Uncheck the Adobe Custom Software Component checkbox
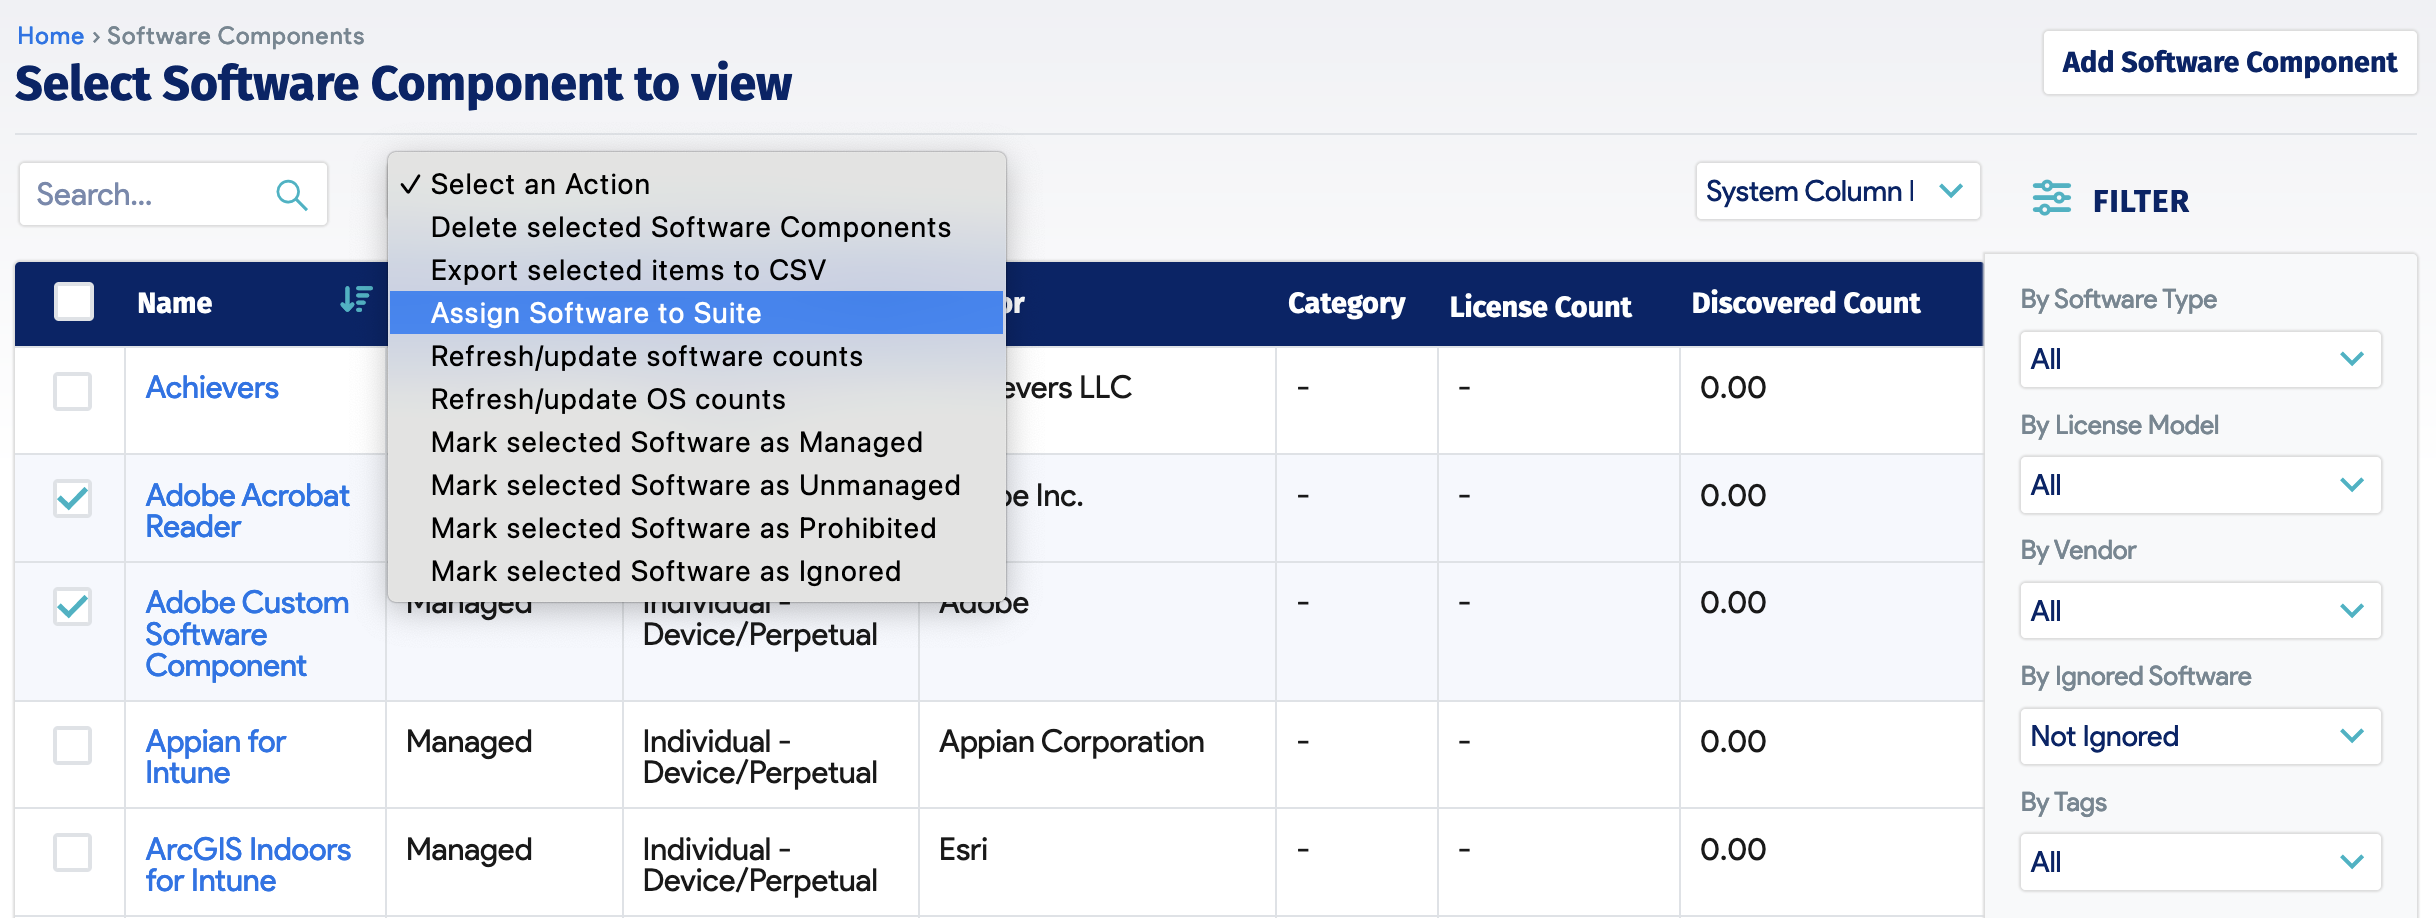Image resolution: width=2436 pixels, height=918 pixels. coord(72,606)
